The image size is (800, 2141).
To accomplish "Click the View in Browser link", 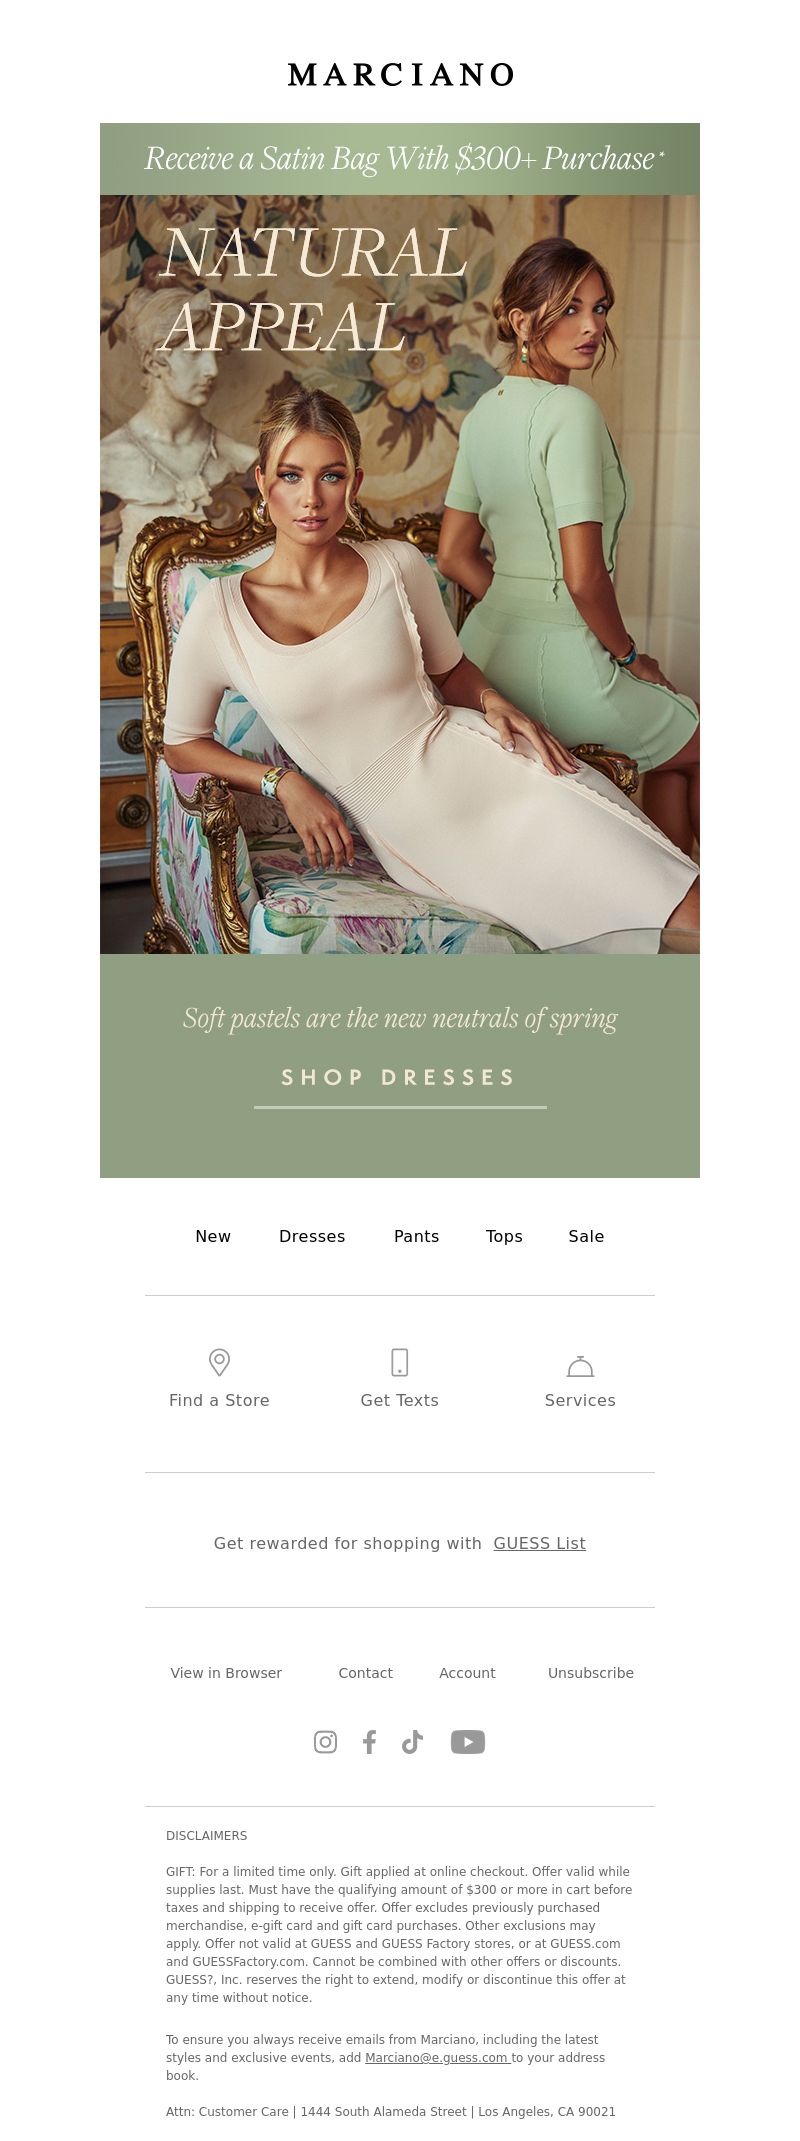I will tap(226, 1673).
